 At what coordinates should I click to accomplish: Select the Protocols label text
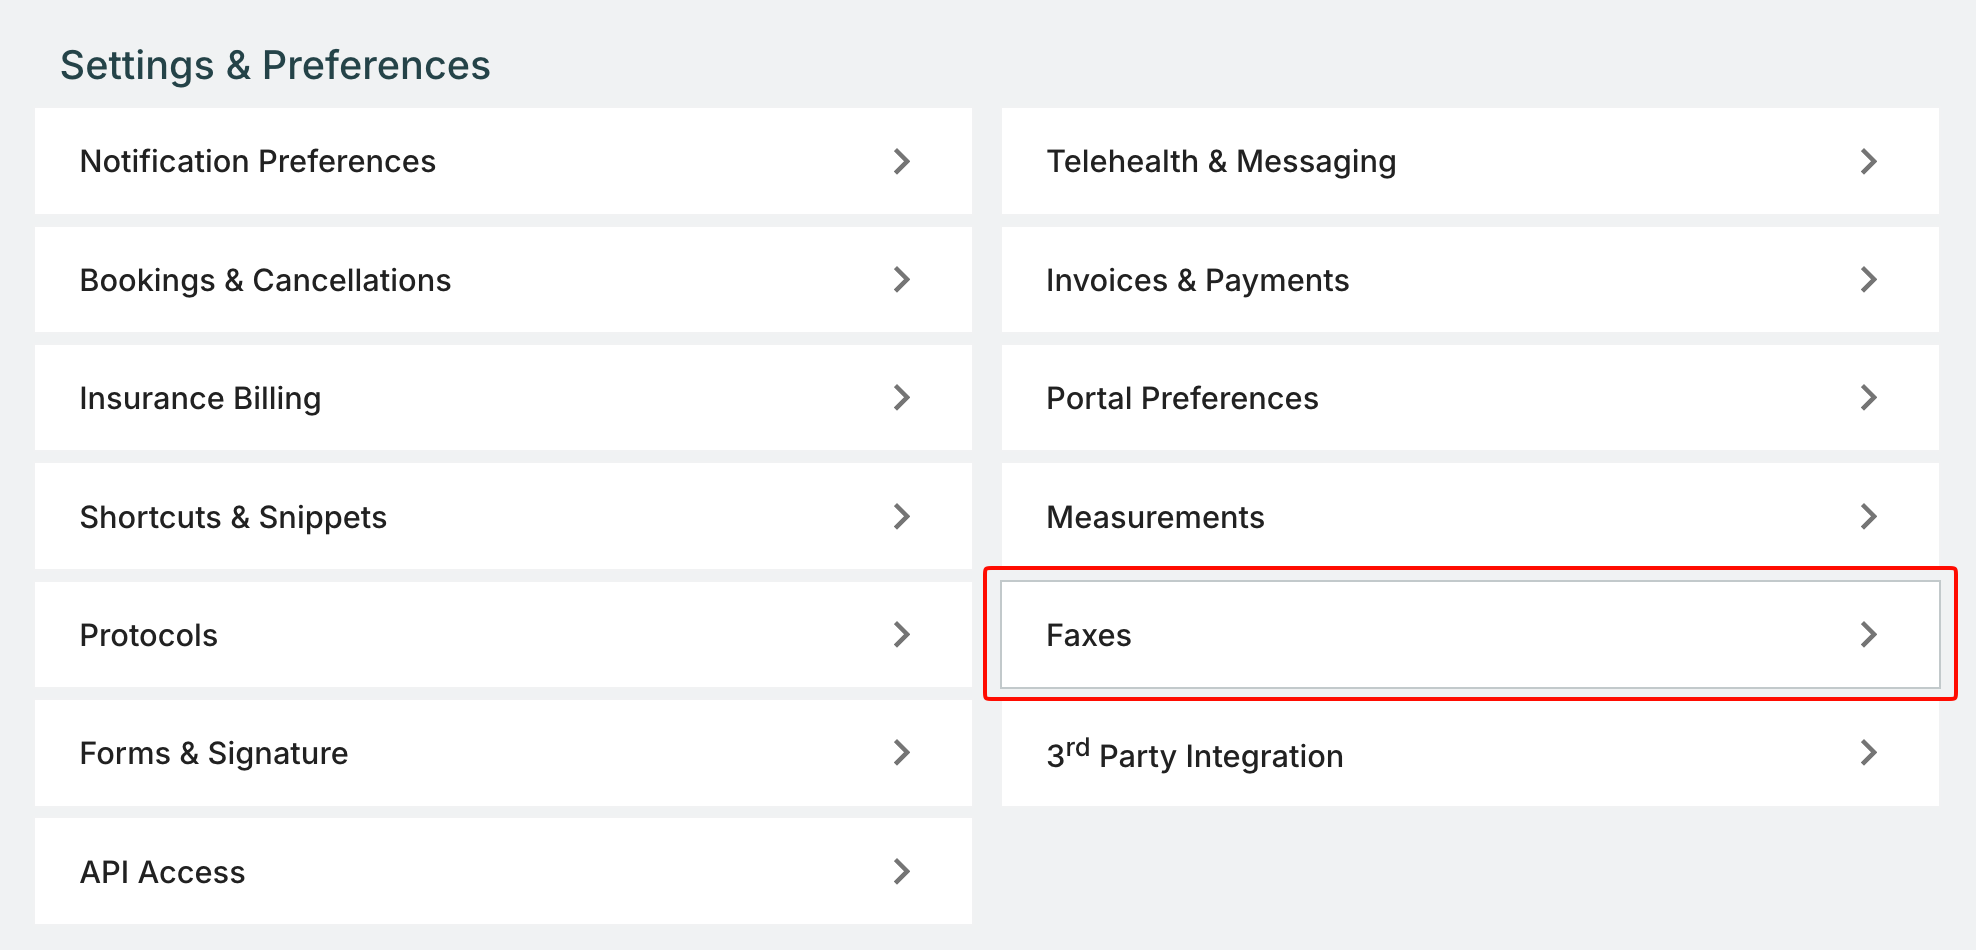148,635
